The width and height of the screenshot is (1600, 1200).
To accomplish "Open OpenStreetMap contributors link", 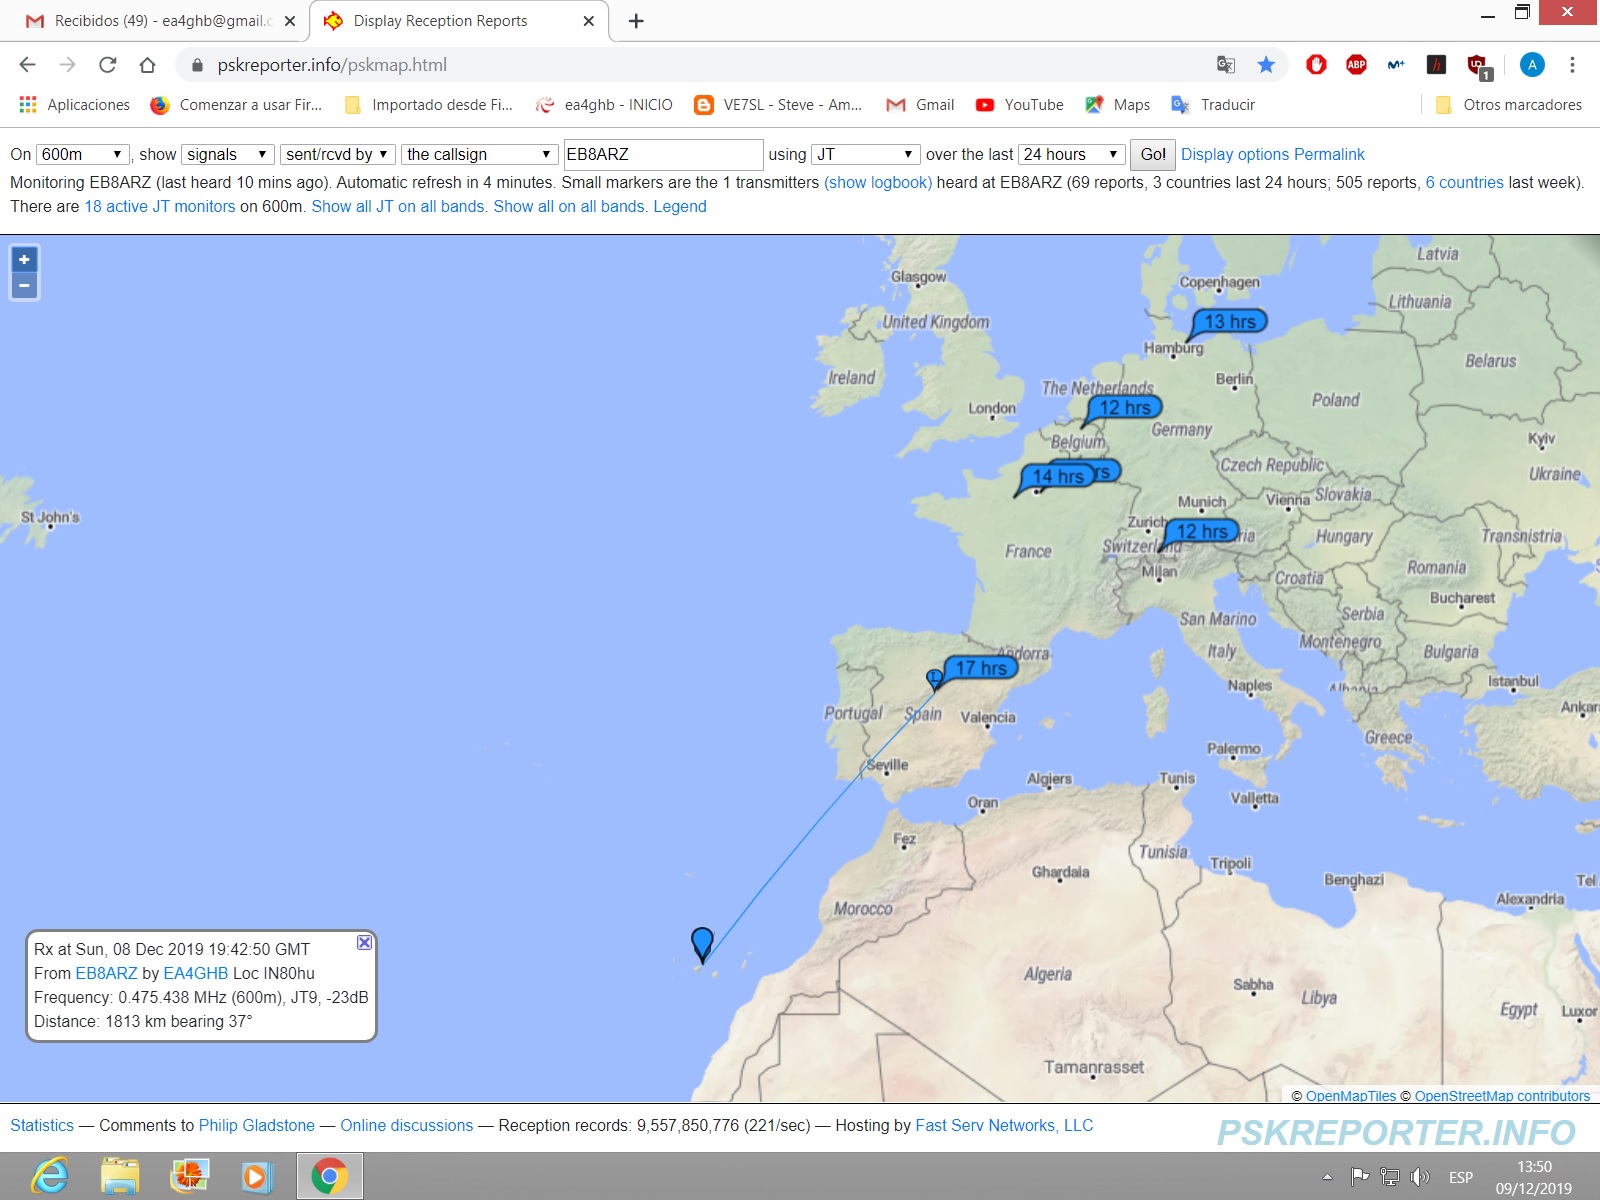I will [1502, 1096].
